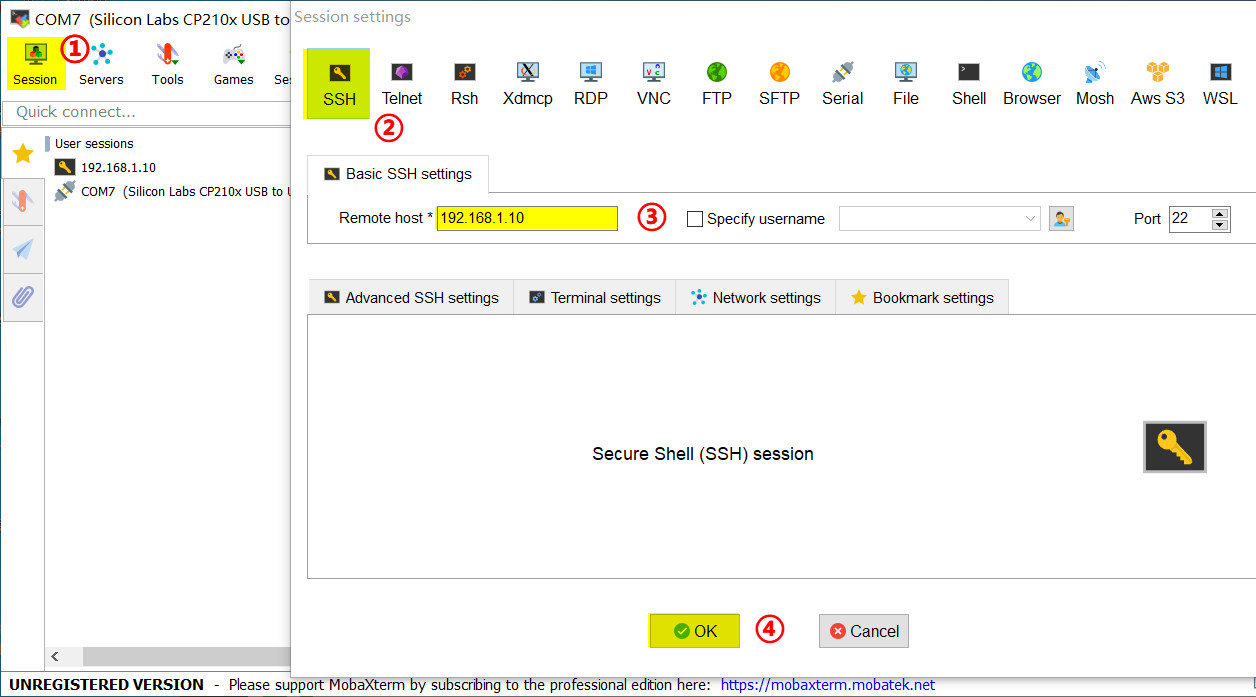Enable the Specify username checkbox

(695, 219)
